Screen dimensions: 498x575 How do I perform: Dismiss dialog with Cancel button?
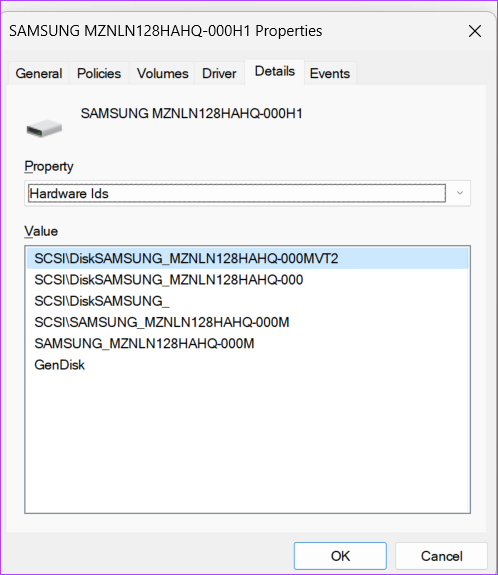click(442, 556)
